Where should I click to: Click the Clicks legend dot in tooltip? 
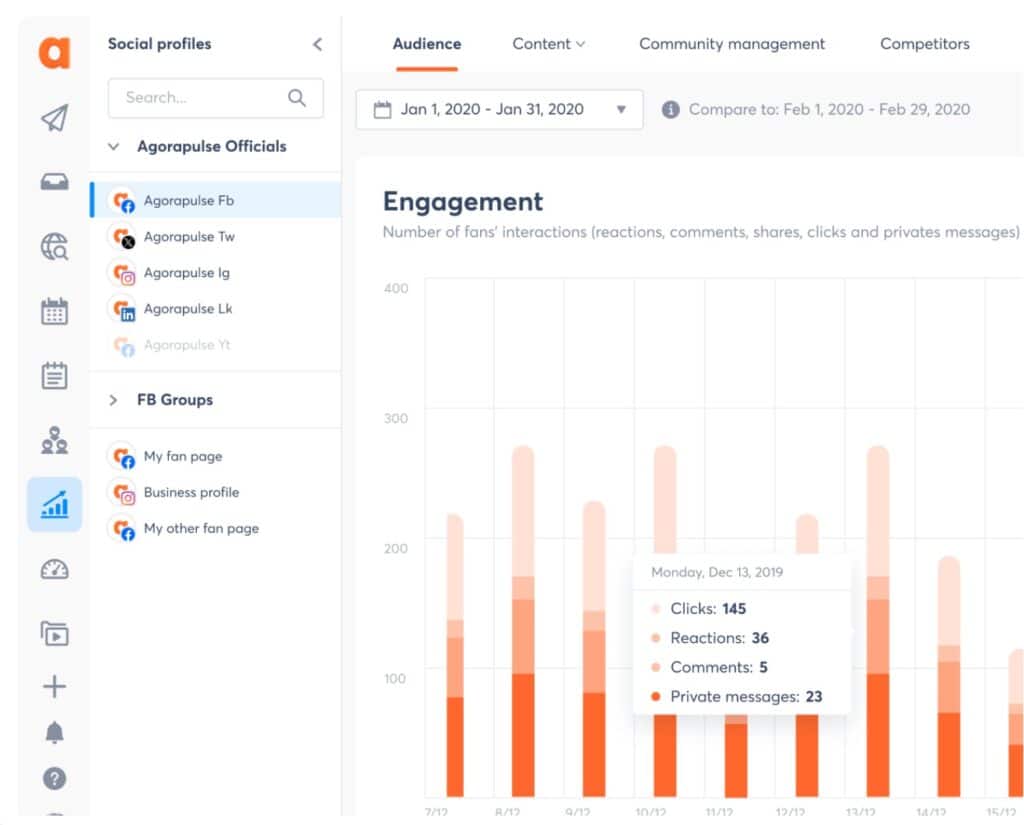coord(656,609)
